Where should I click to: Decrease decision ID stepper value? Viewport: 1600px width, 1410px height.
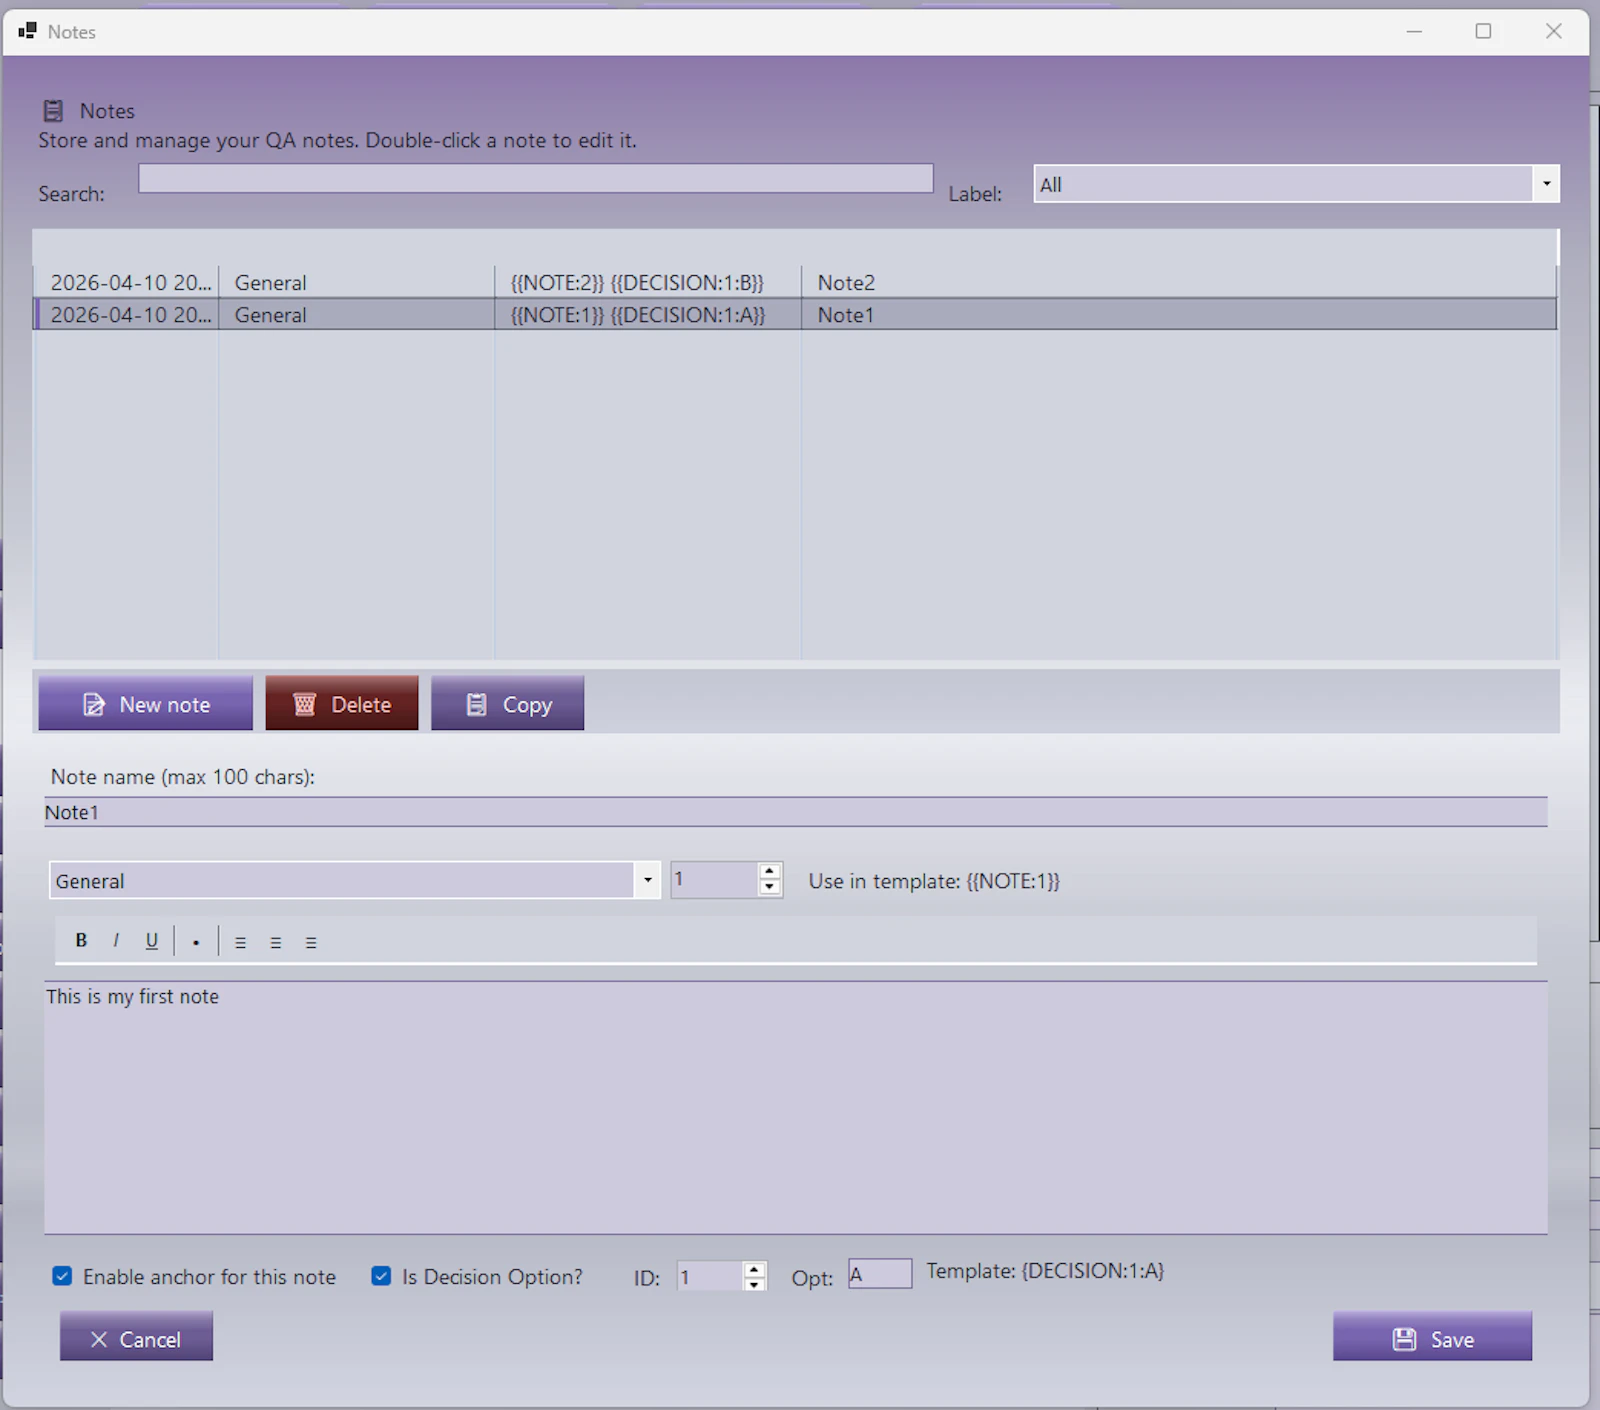pyautogui.click(x=754, y=1284)
